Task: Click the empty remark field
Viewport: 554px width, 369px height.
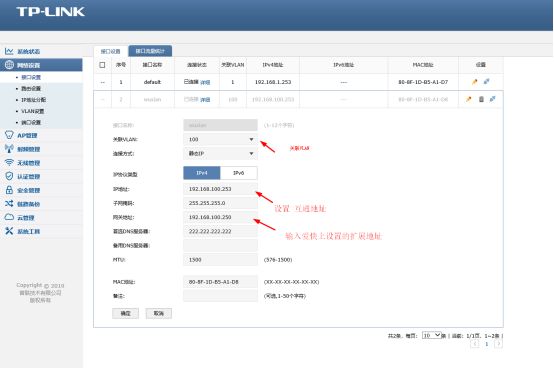Action: 220,296
